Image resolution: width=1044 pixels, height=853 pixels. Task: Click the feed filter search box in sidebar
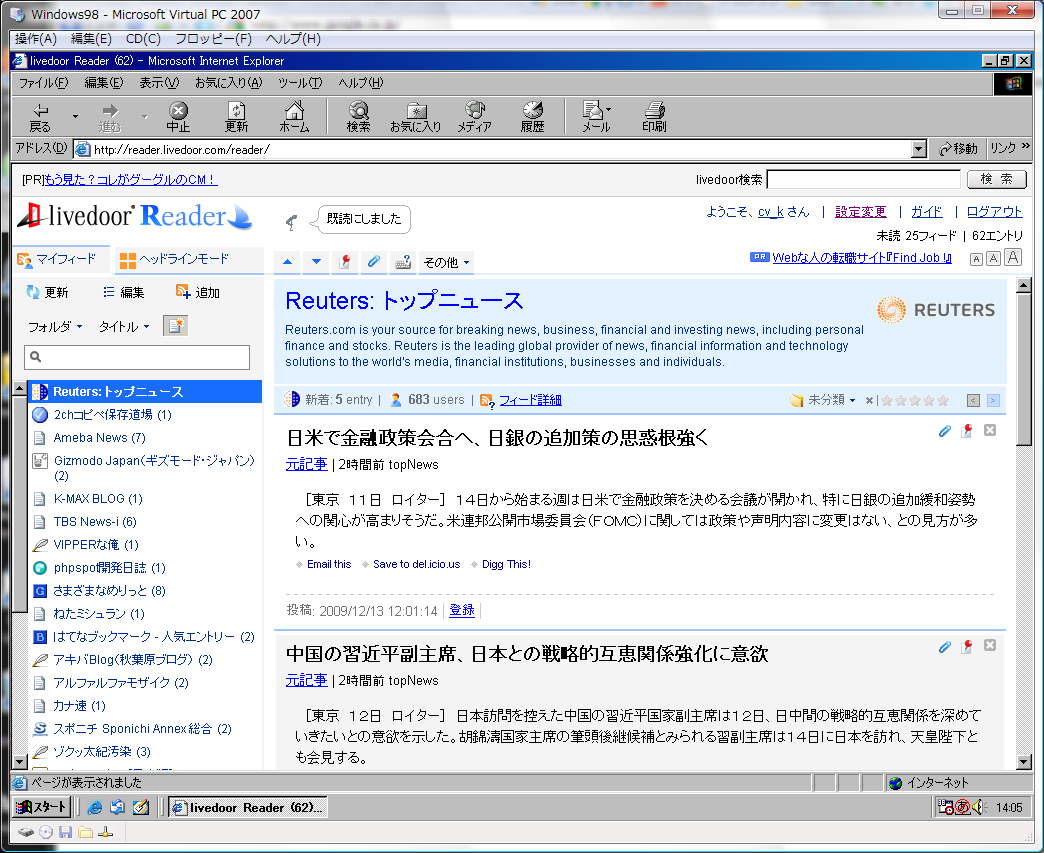click(x=137, y=357)
